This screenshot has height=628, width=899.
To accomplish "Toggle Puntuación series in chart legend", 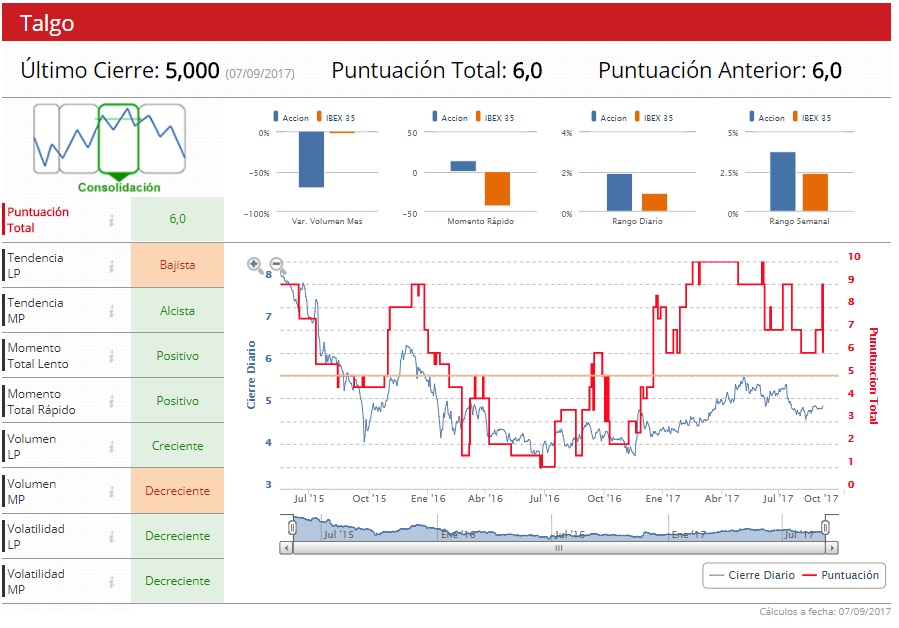I will (x=841, y=575).
